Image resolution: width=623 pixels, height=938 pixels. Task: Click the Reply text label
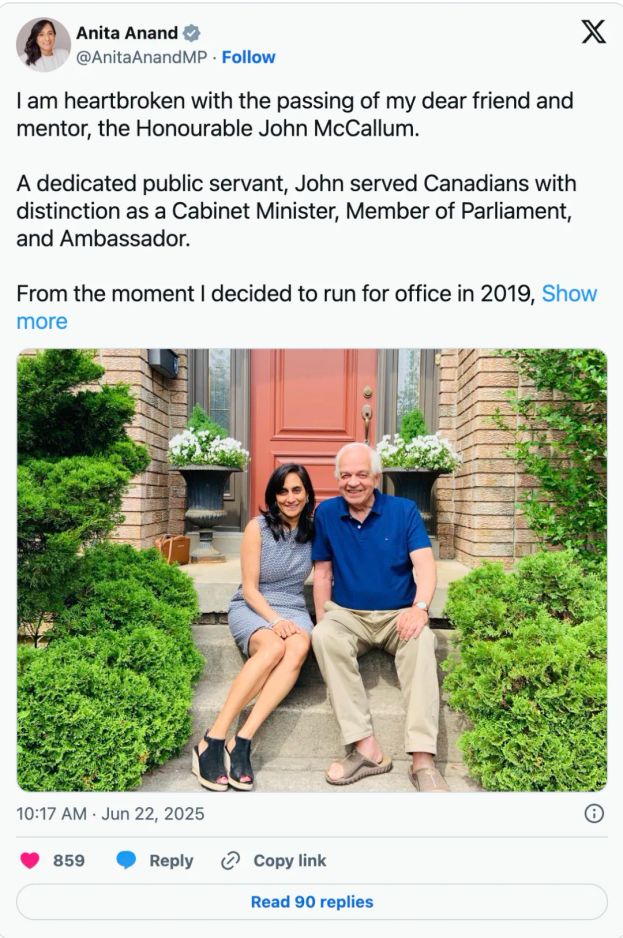click(x=171, y=860)
